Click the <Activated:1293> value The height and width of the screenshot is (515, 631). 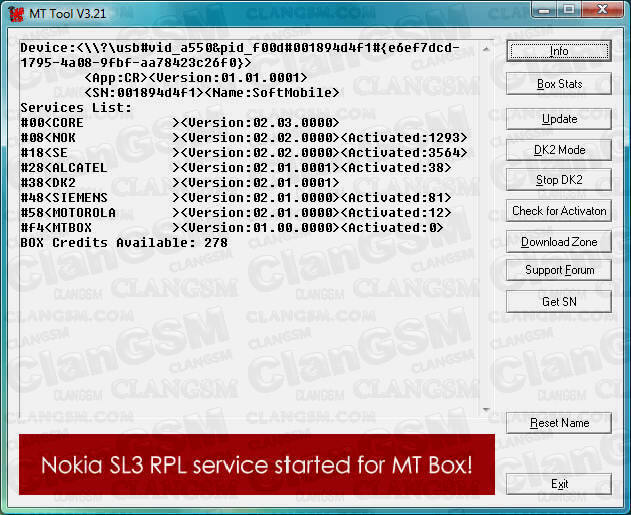point(404,138)
